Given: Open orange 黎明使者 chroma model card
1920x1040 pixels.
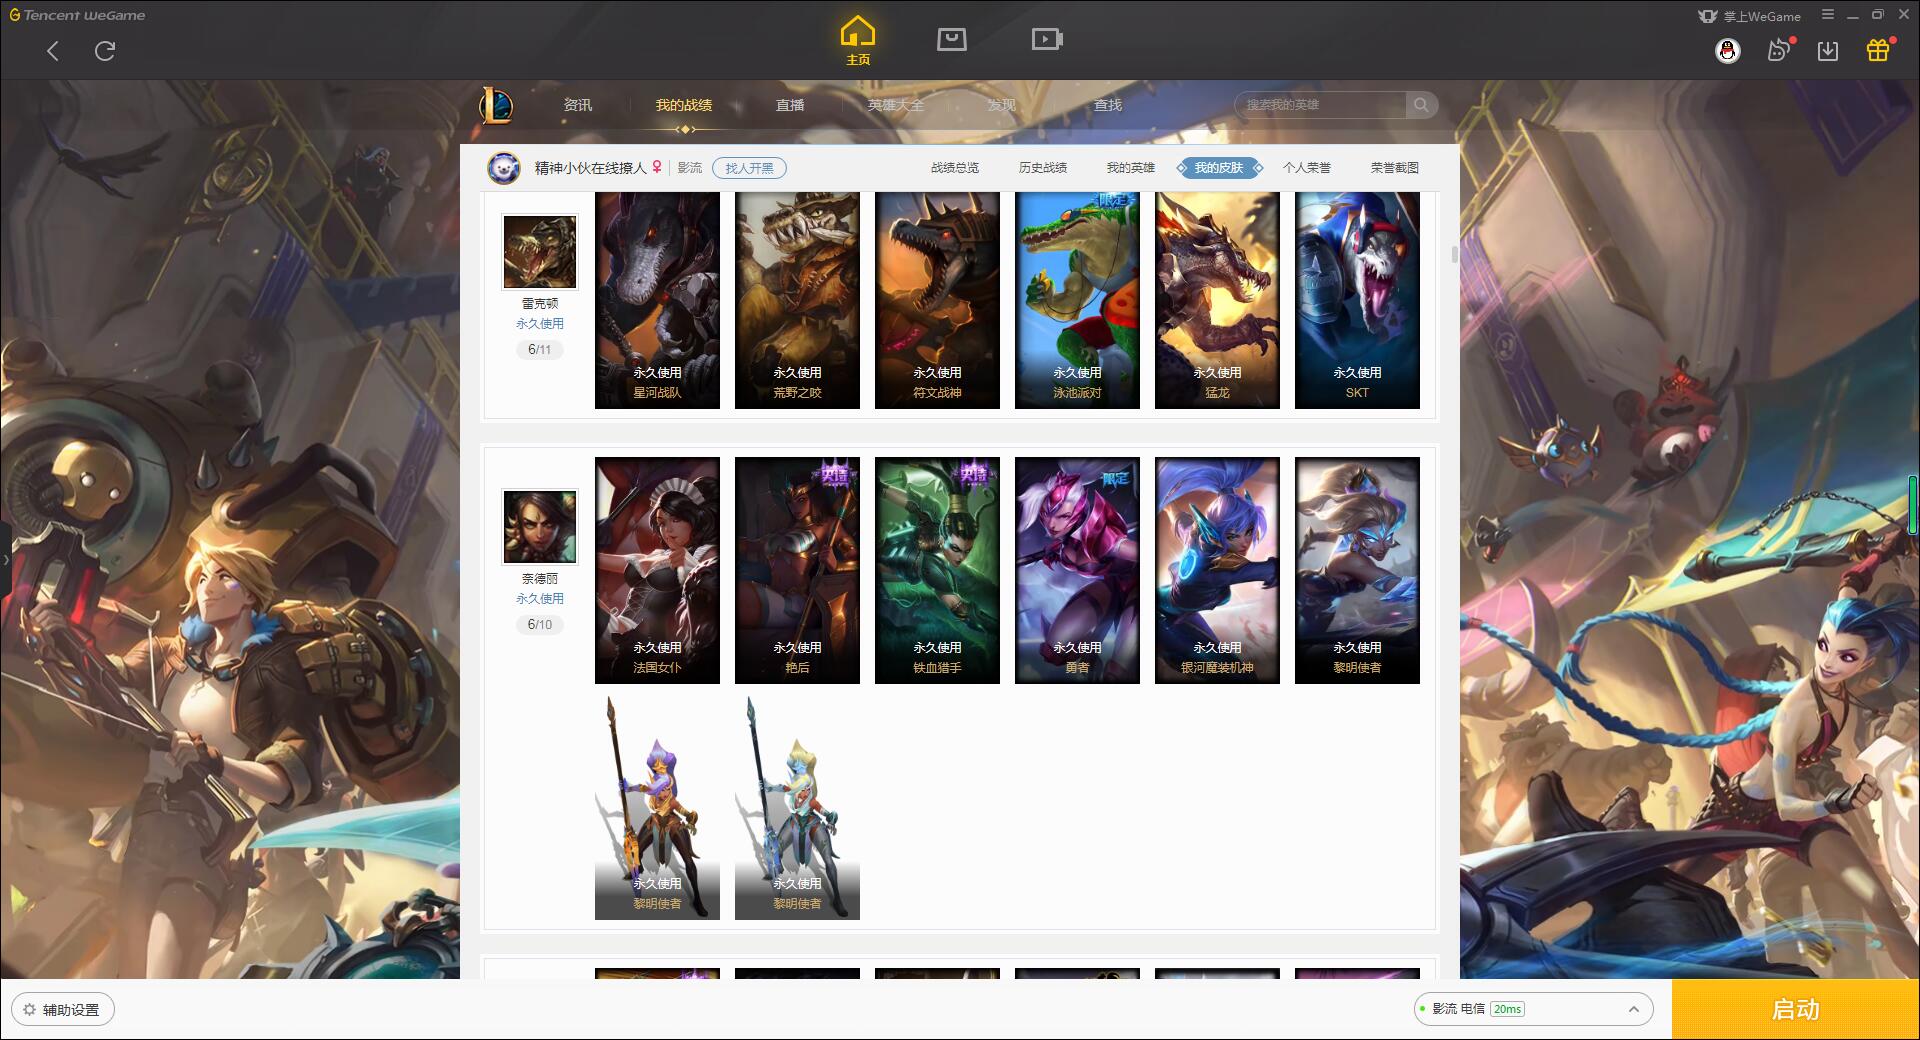Looking at the screenshot, I should click(657, 807).
